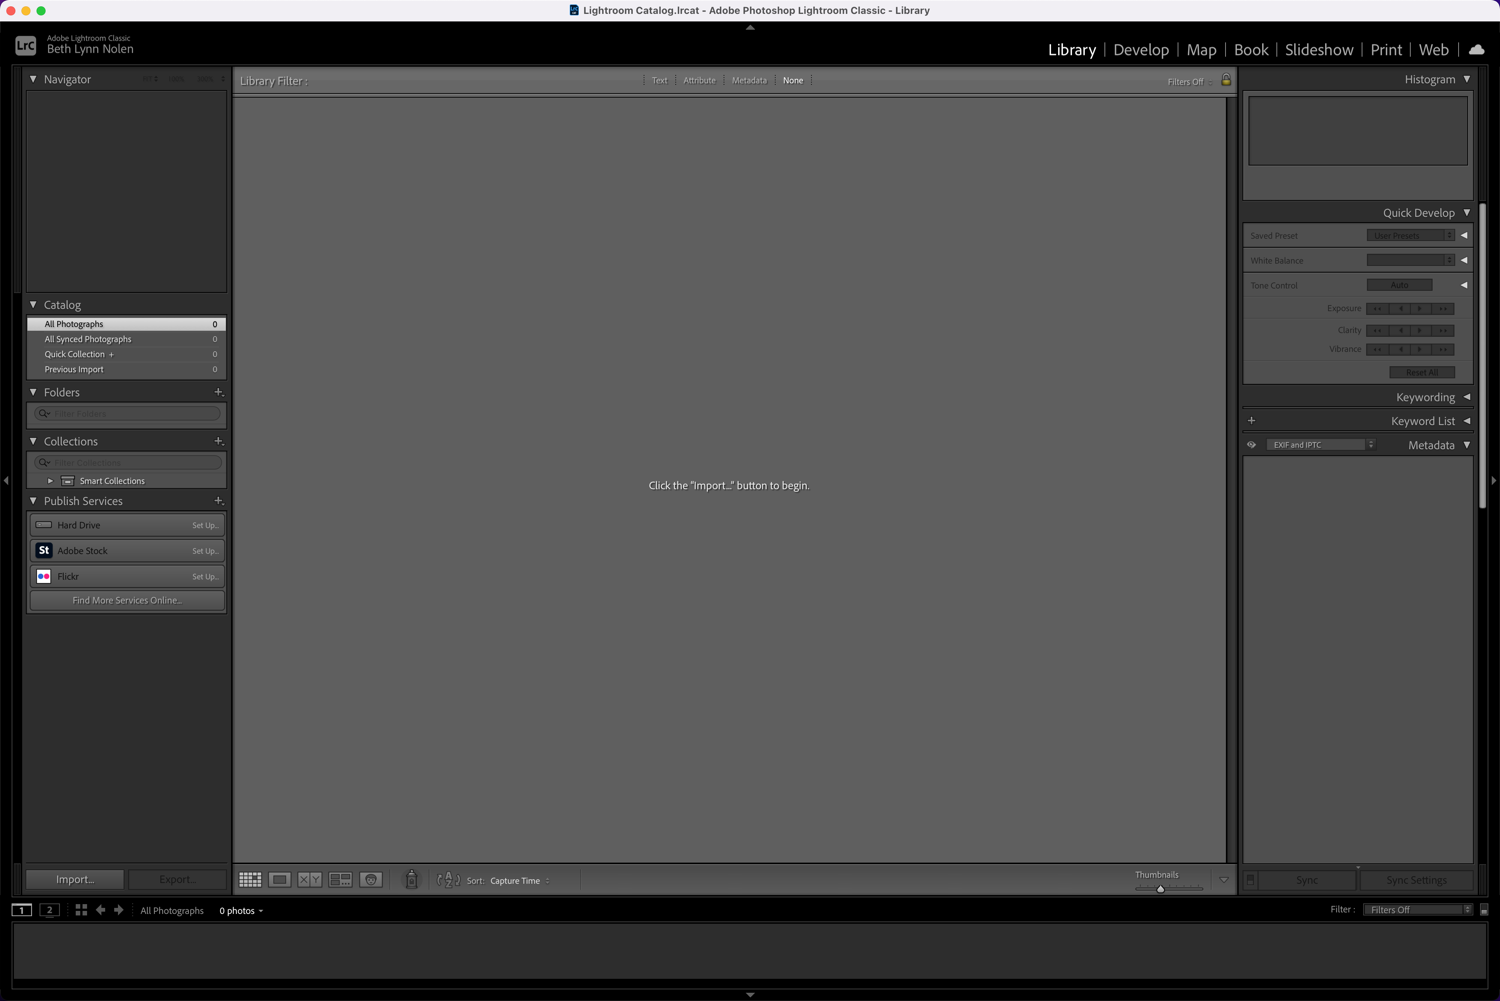Add publish service with plus icon
1500x1001 pixels.
(218, 501)
